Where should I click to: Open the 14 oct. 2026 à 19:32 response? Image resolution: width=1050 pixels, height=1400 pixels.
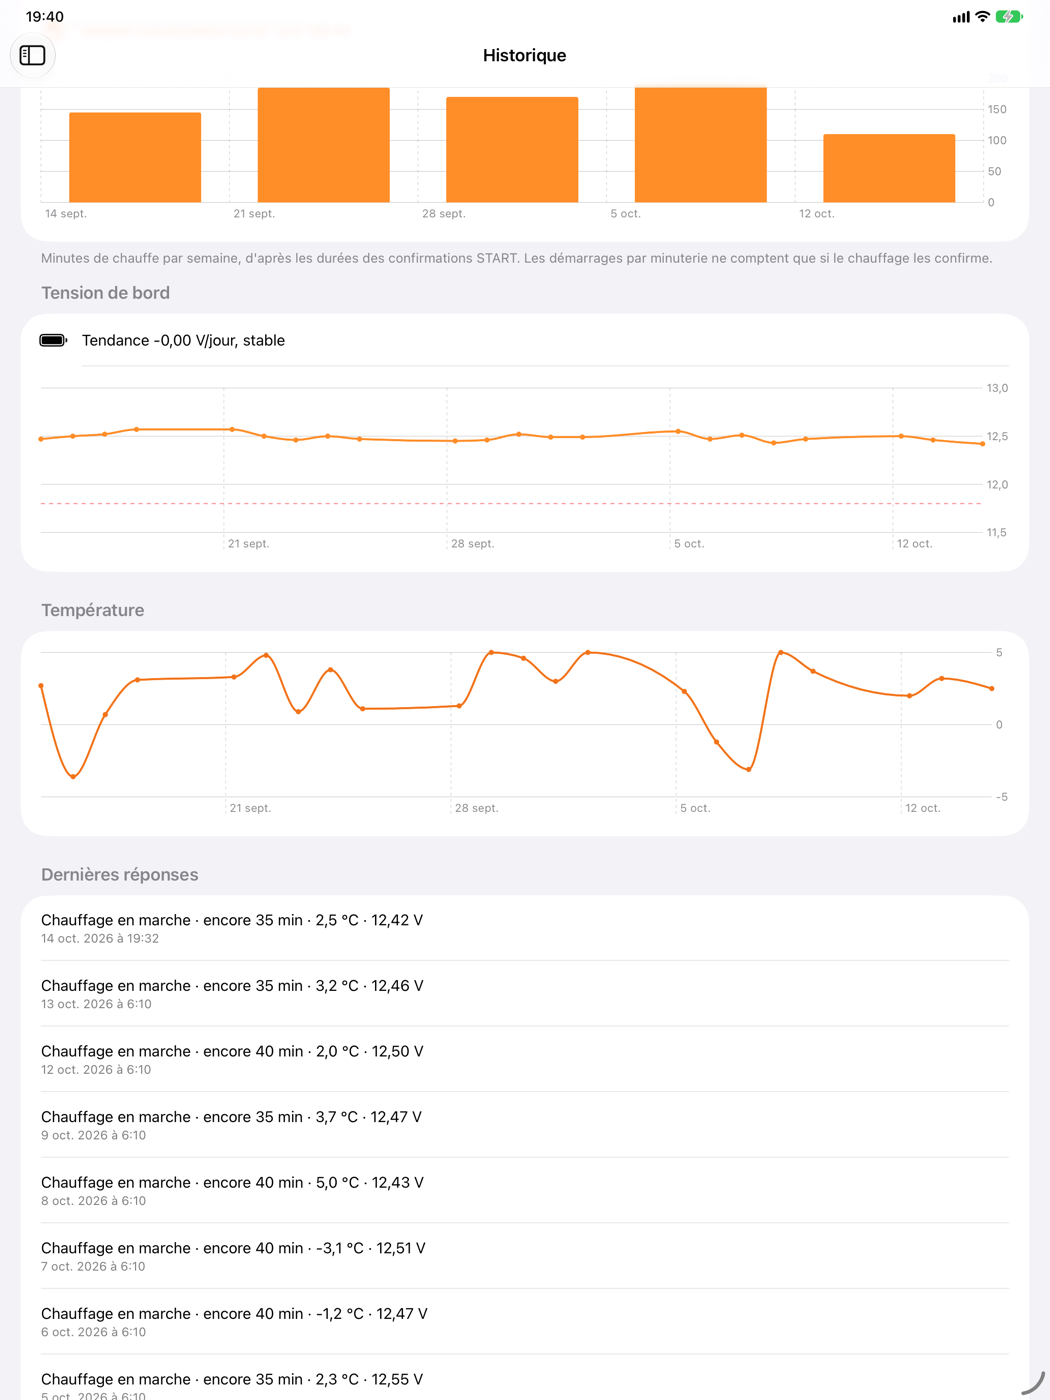tap(525, 928)
